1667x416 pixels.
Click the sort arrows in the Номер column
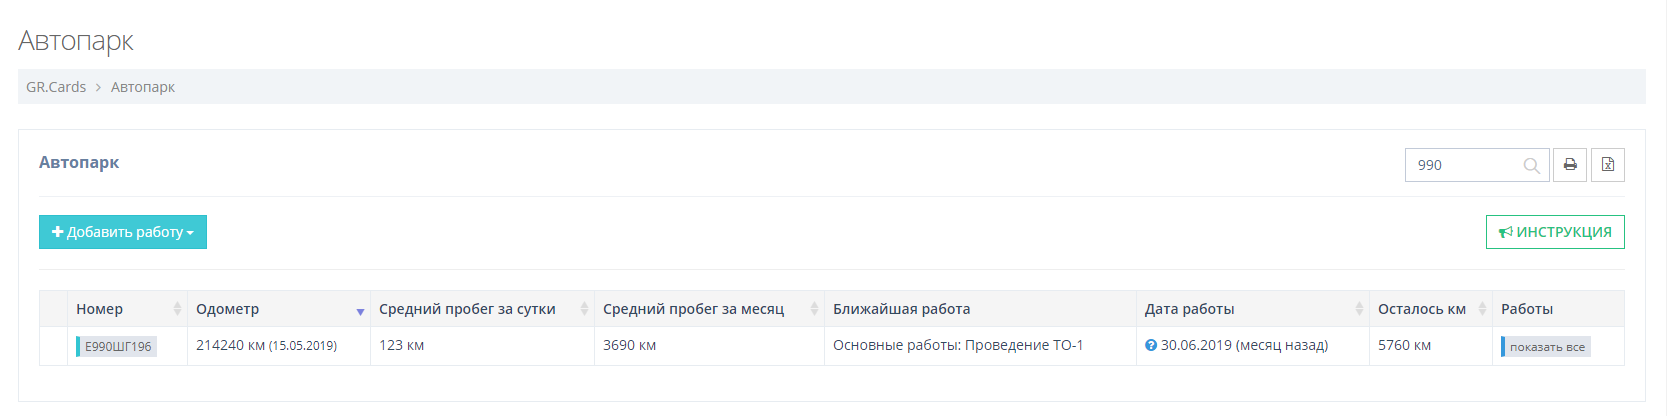pos(177,309)
